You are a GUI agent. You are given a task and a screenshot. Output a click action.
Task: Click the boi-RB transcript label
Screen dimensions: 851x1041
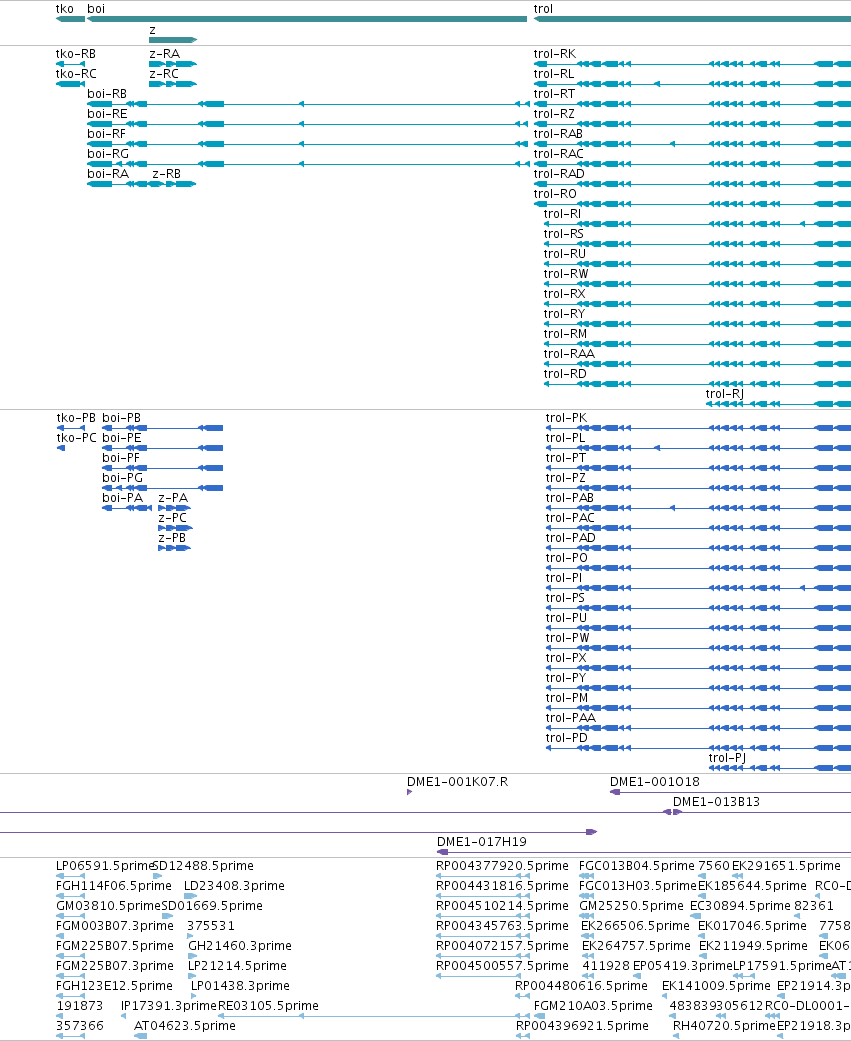106,94
